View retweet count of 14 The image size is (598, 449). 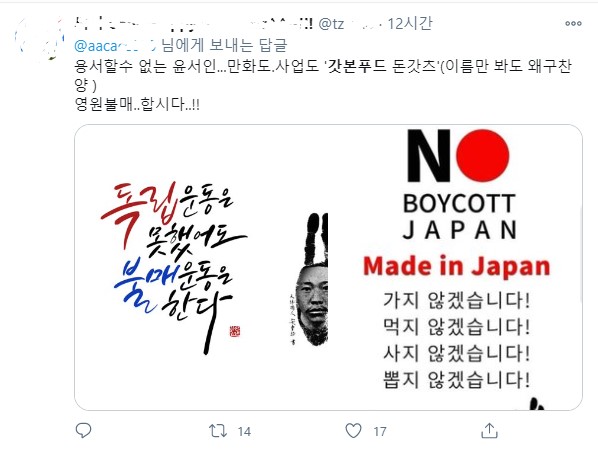coord(244,431)
